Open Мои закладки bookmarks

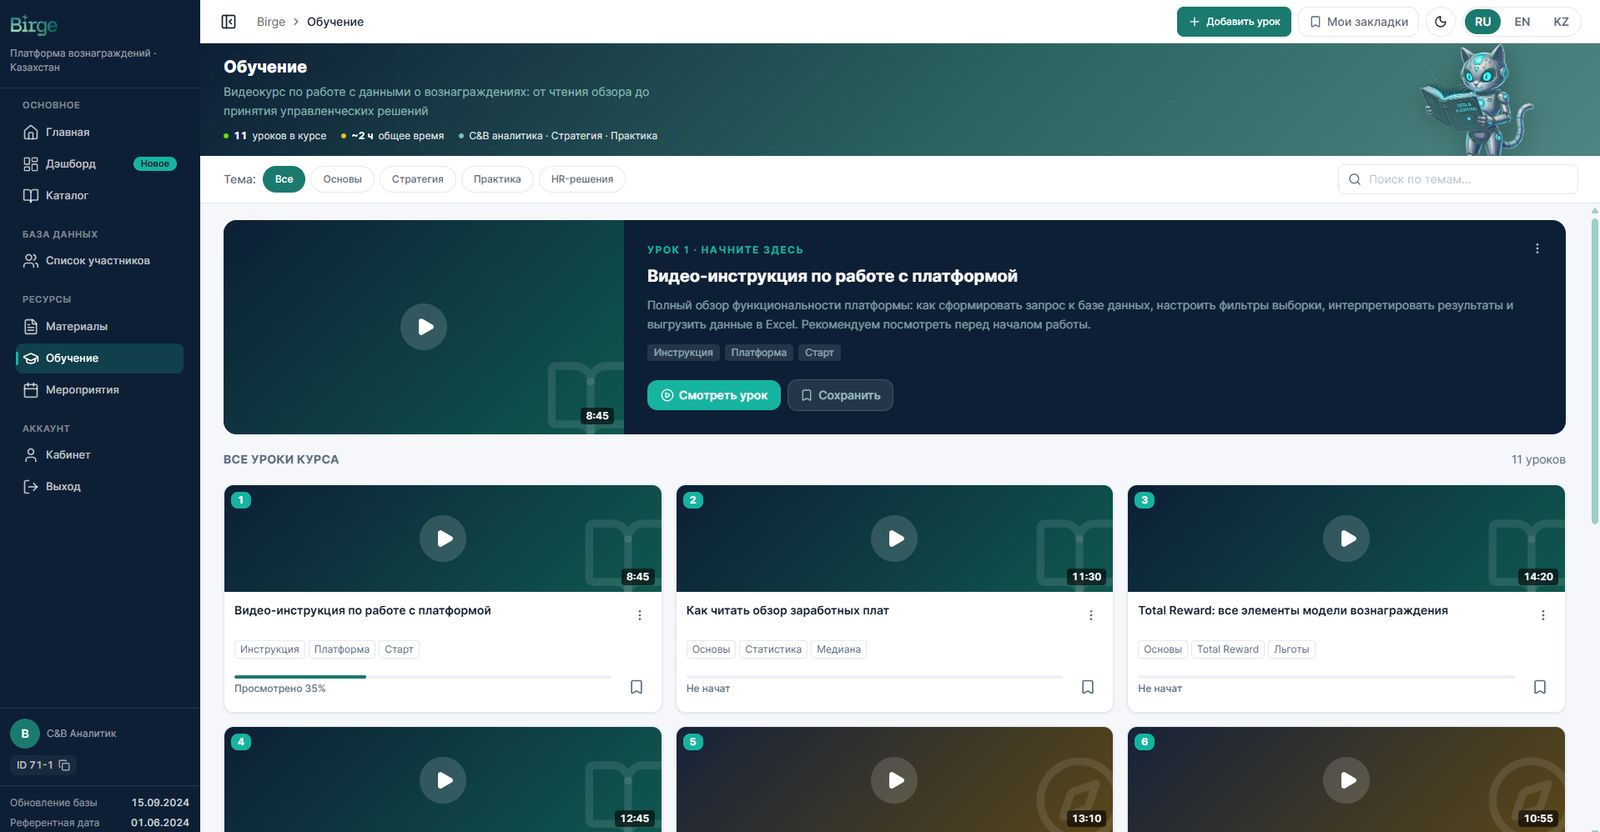click(x=1358, y=21)
